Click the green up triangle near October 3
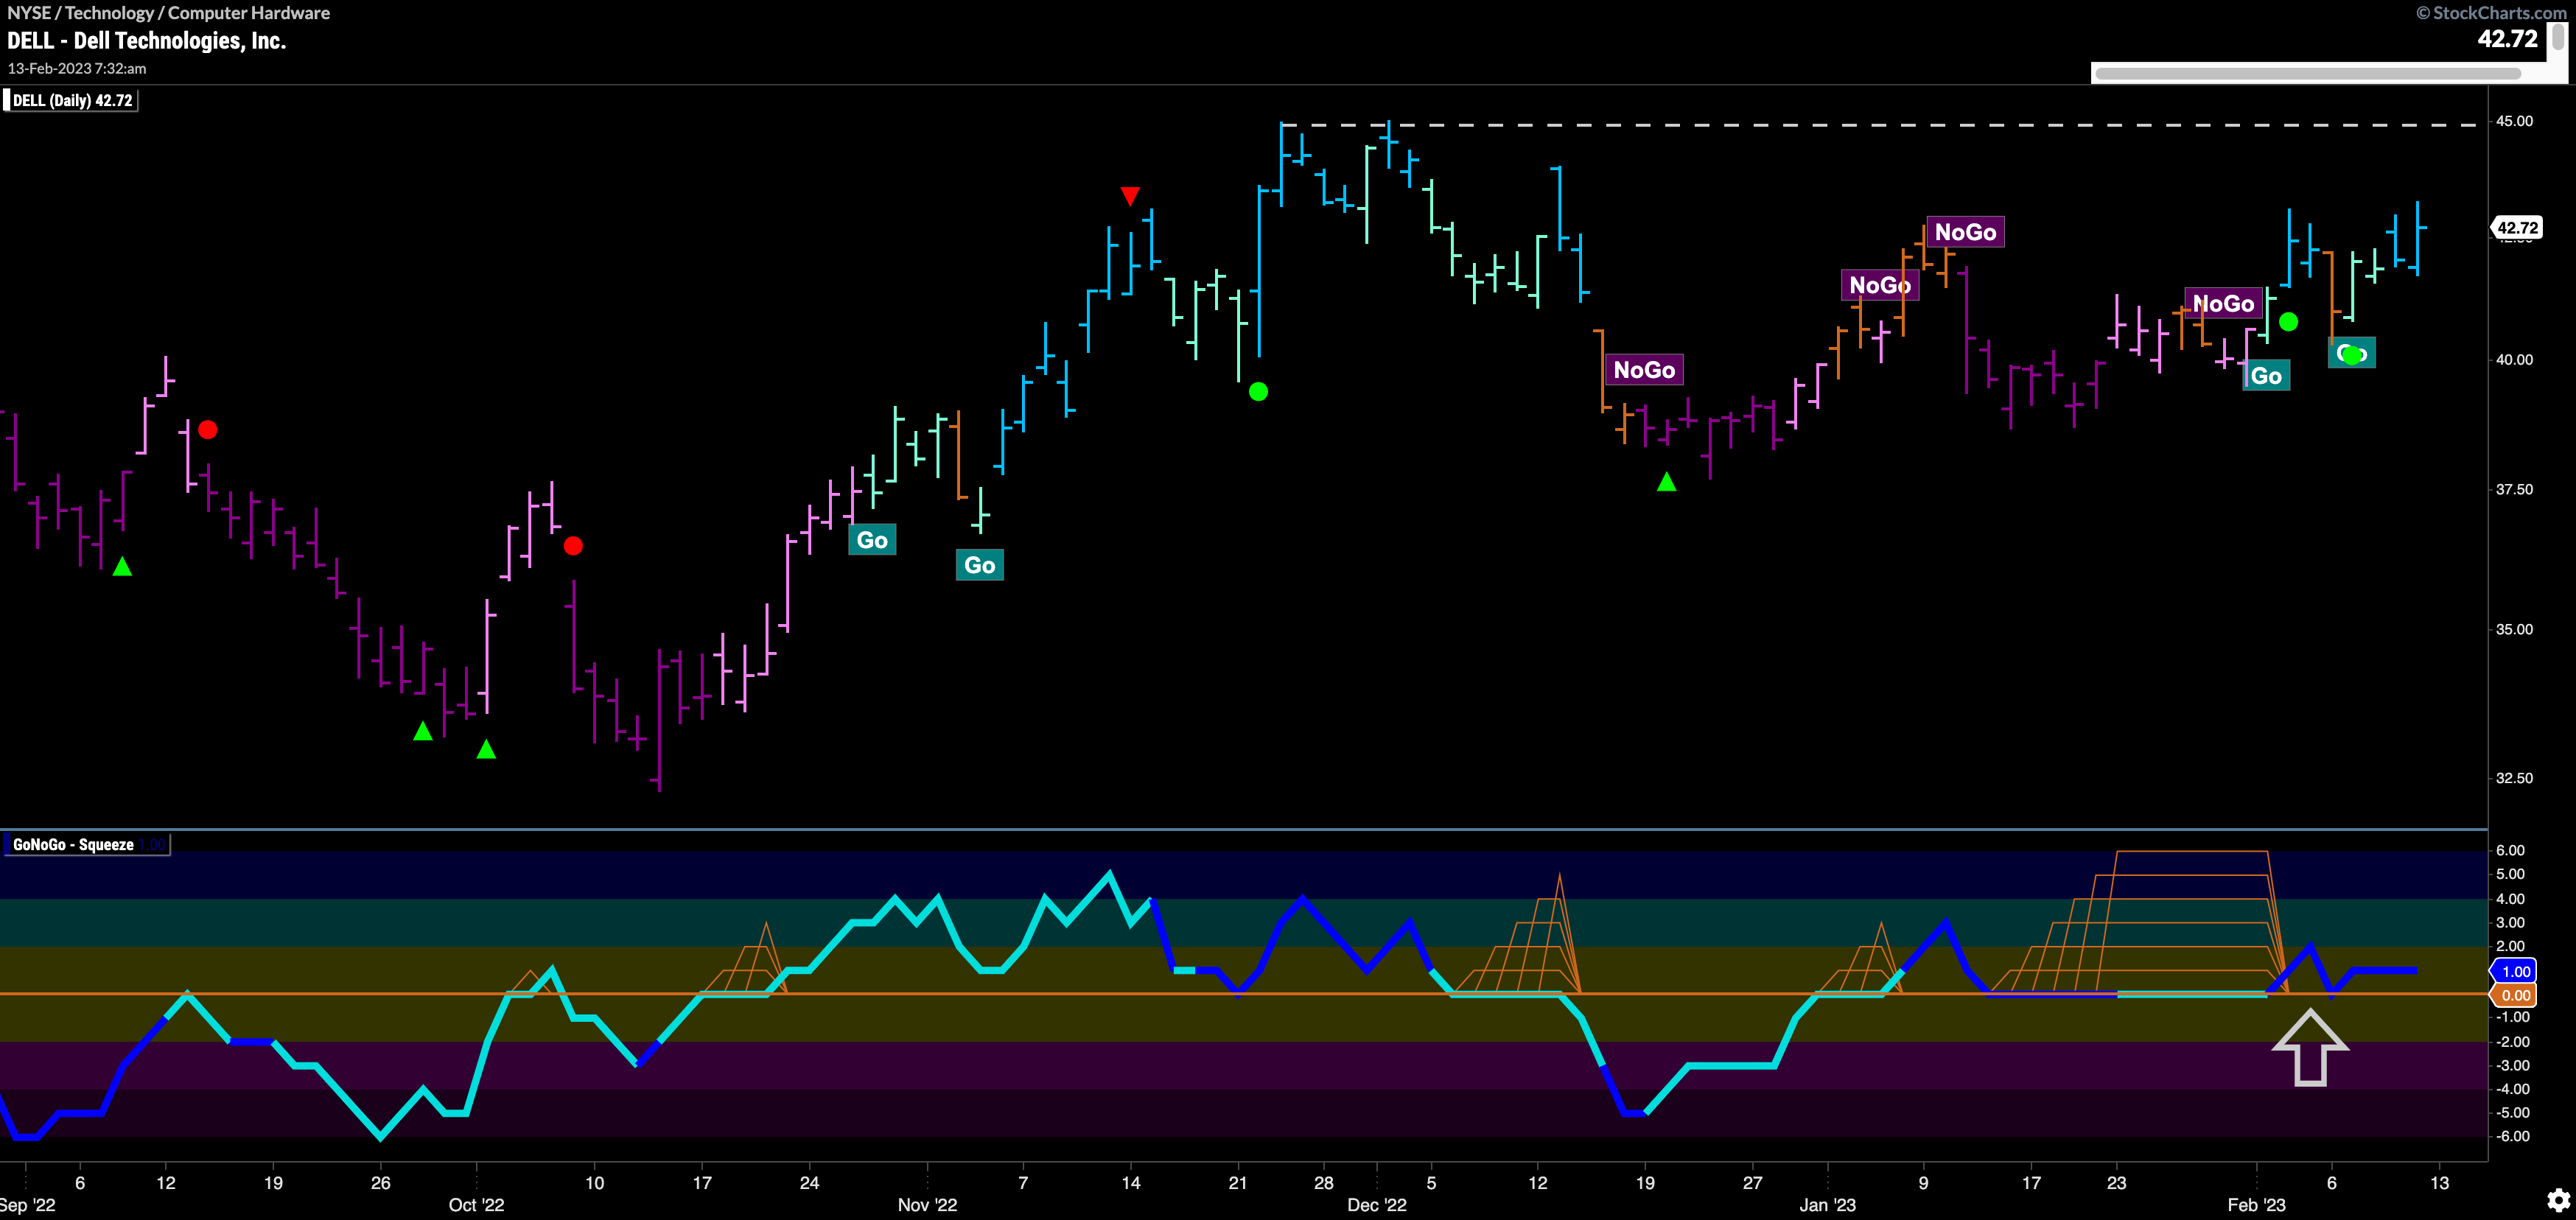The height and width of the screenshot is (1220, 2576). click(x=486, y=749)
